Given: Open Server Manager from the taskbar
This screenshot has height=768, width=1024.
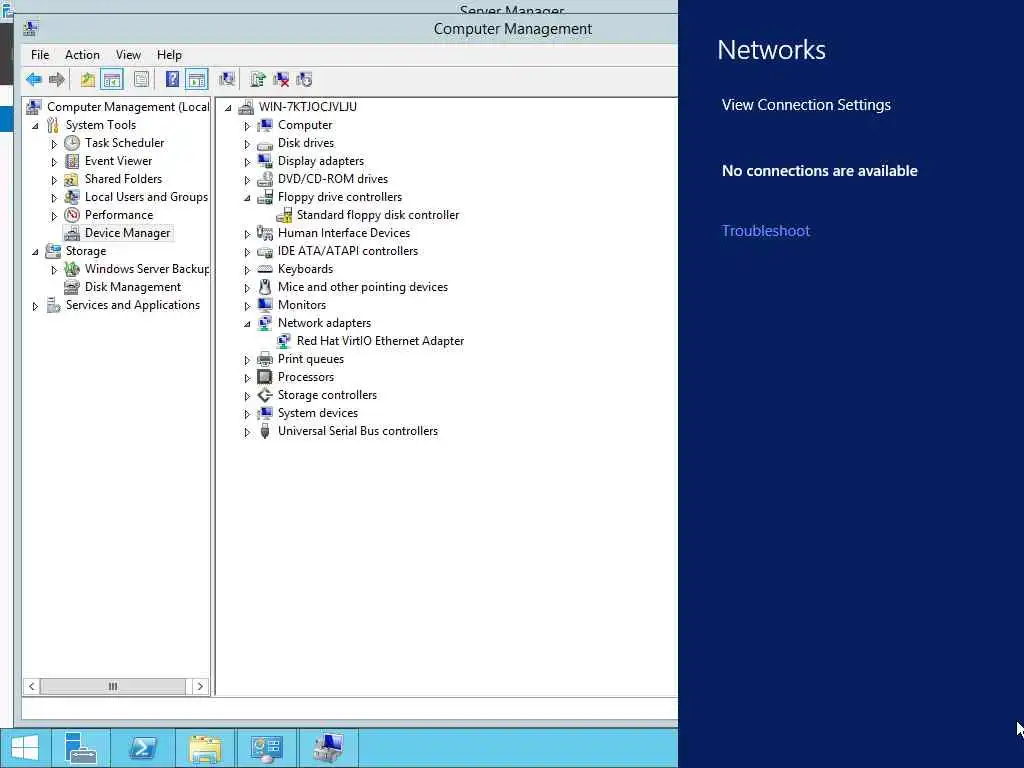Looking at the screenshot, I should (x=81, y=748).
